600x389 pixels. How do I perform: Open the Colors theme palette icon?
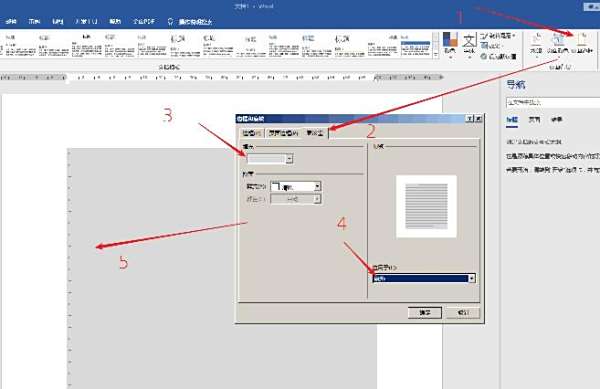pos(450,43)
